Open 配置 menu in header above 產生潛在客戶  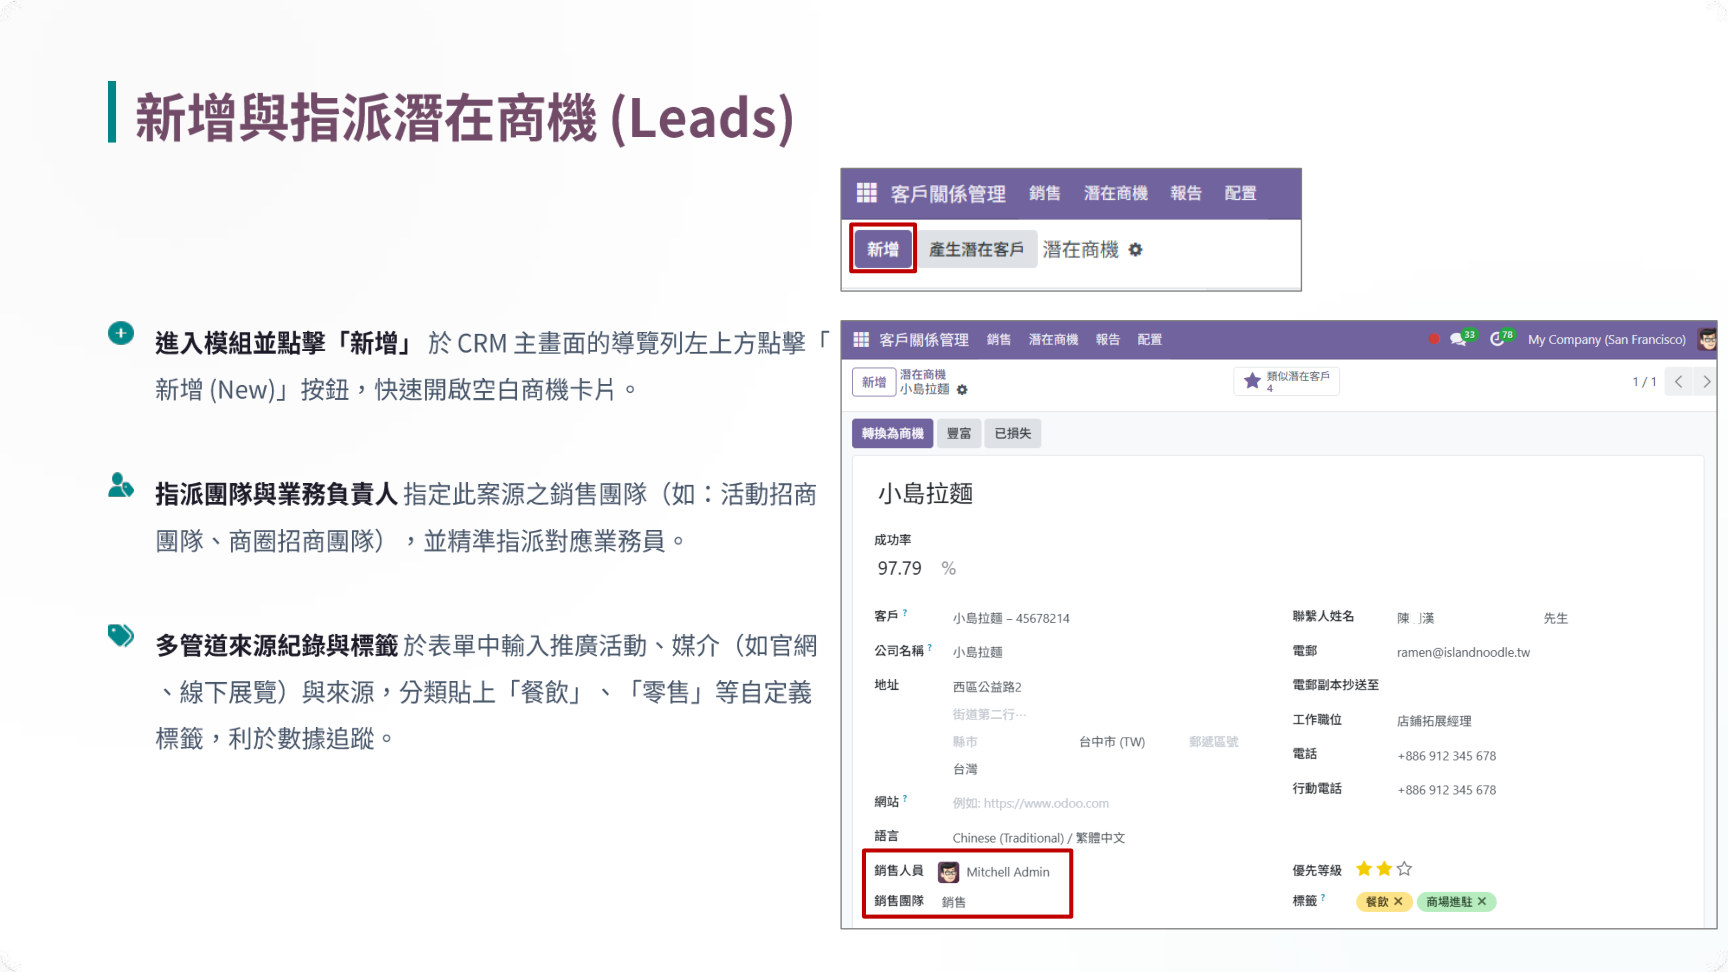pos(1240,193)
